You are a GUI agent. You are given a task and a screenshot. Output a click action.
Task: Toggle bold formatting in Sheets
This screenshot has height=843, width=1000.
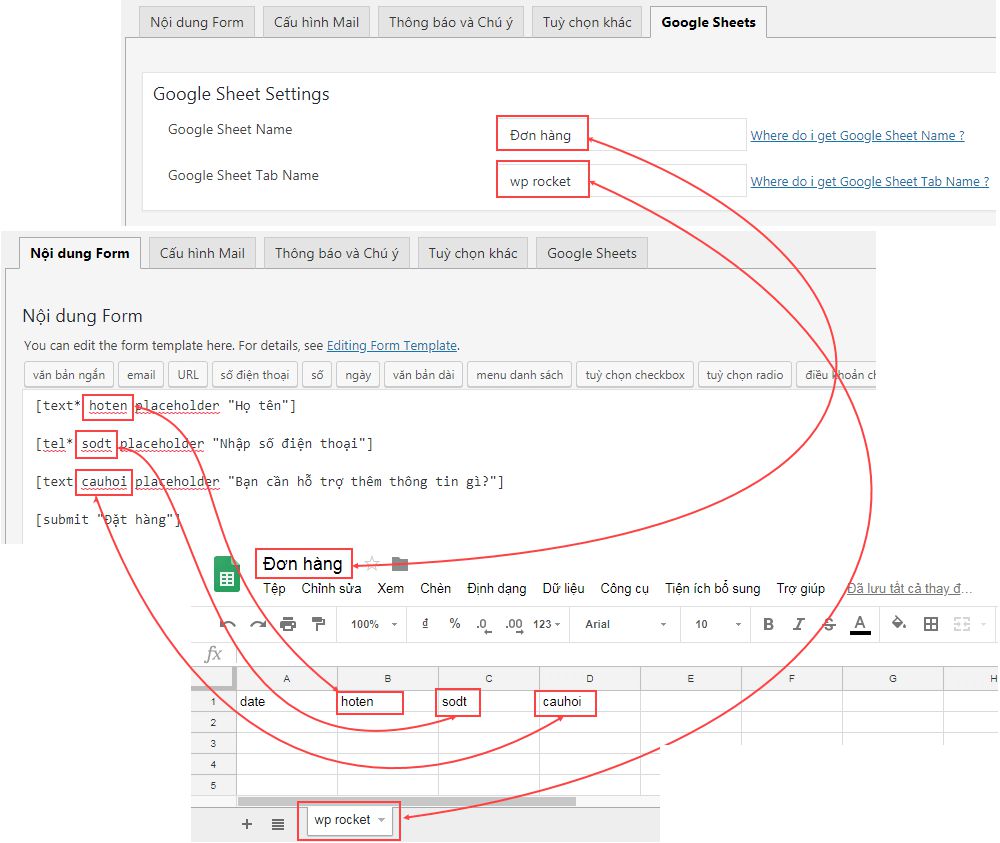coord(768,624)
